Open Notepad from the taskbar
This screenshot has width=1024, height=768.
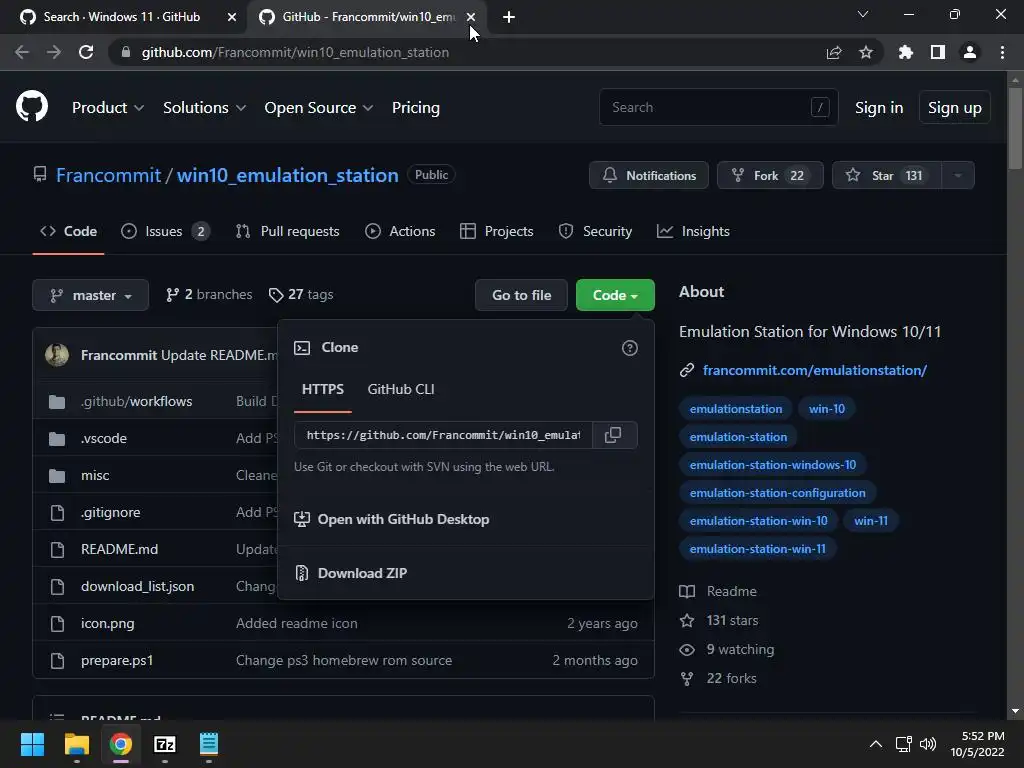[x=209, y=744]
